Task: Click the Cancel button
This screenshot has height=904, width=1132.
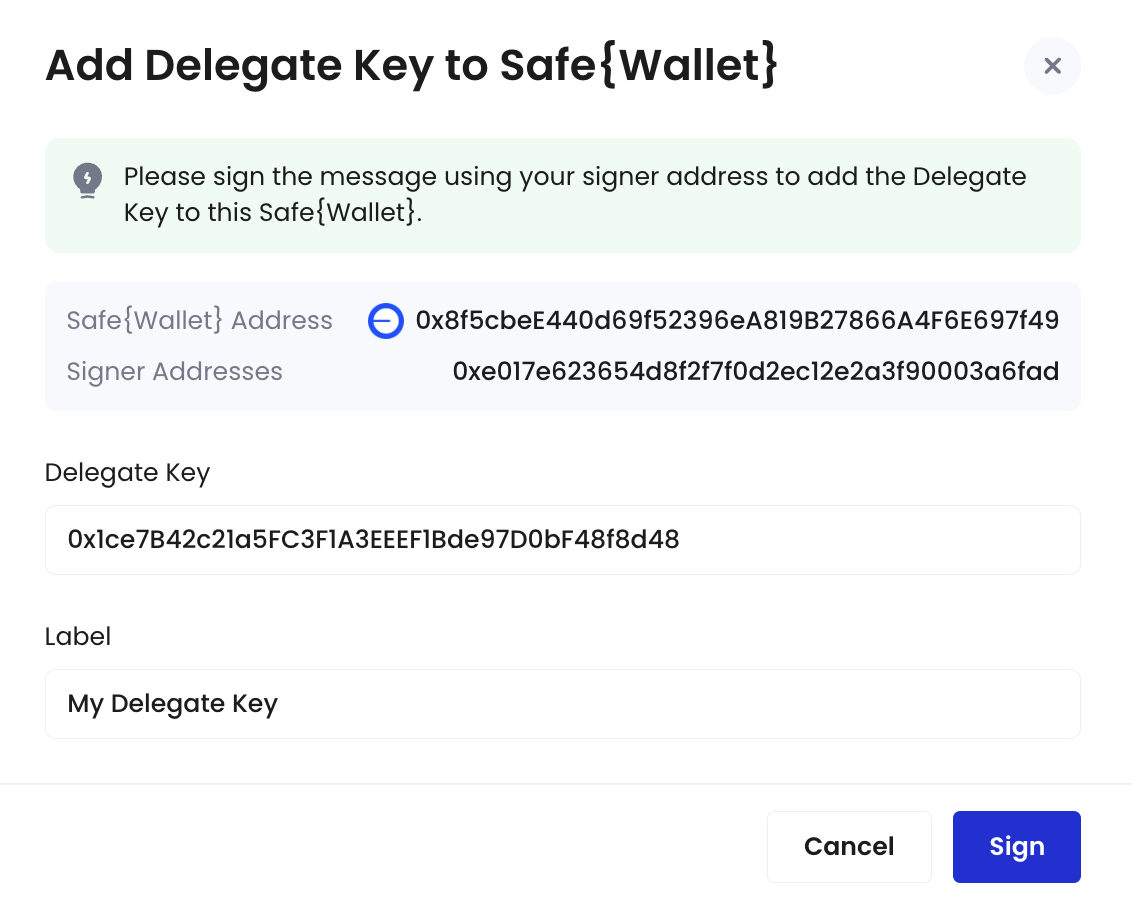Action: pos(849,846)
